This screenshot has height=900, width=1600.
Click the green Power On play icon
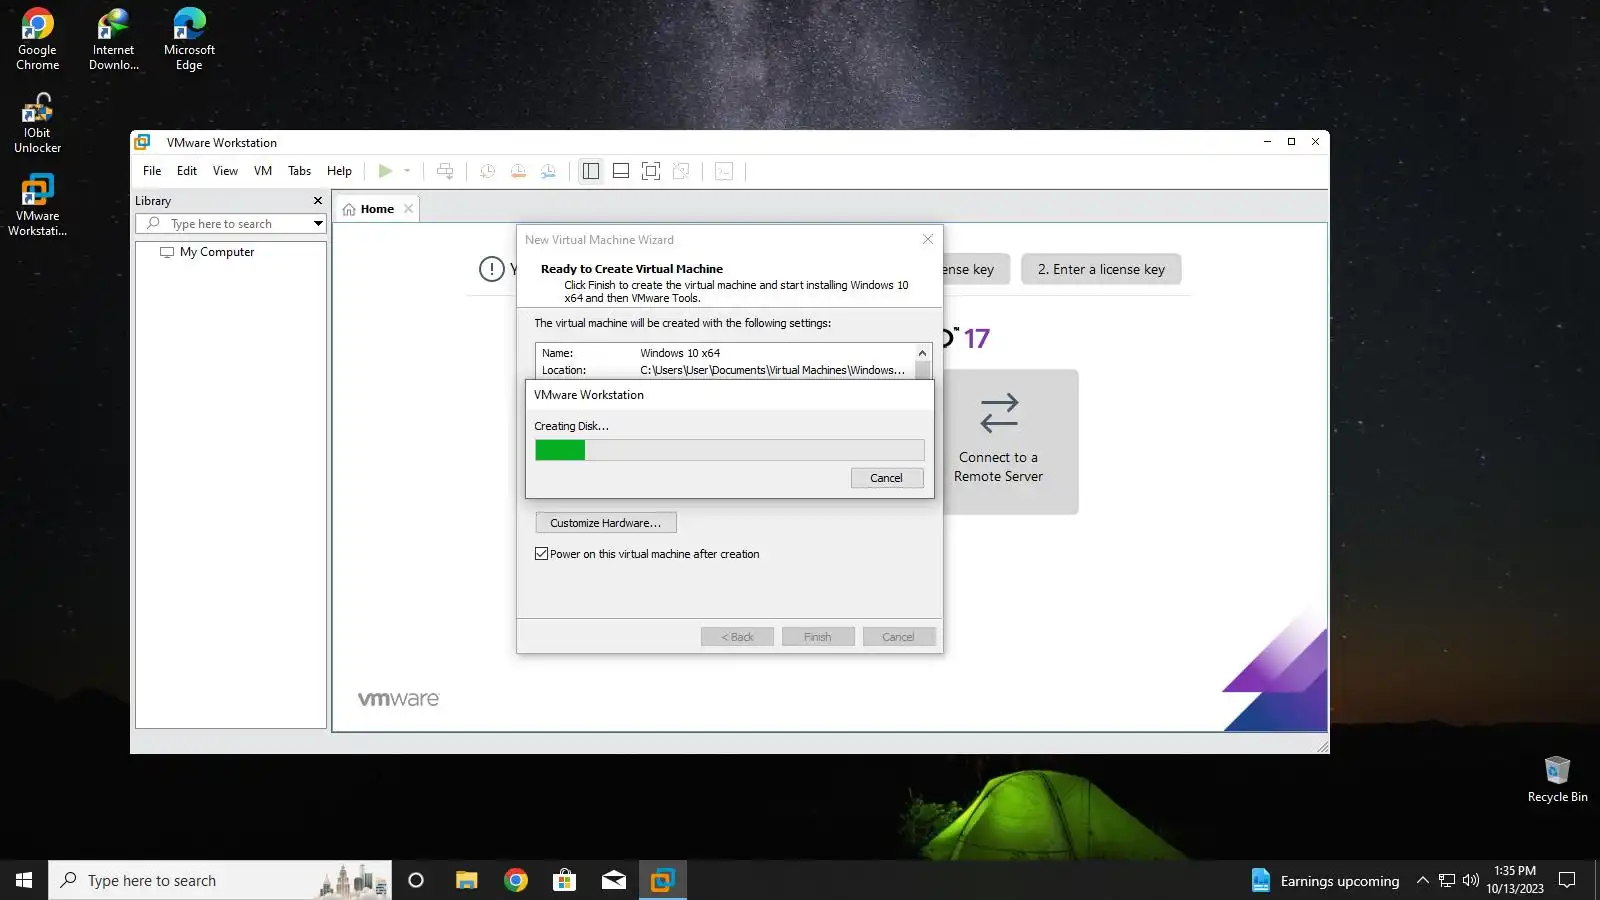coord(385,171)
